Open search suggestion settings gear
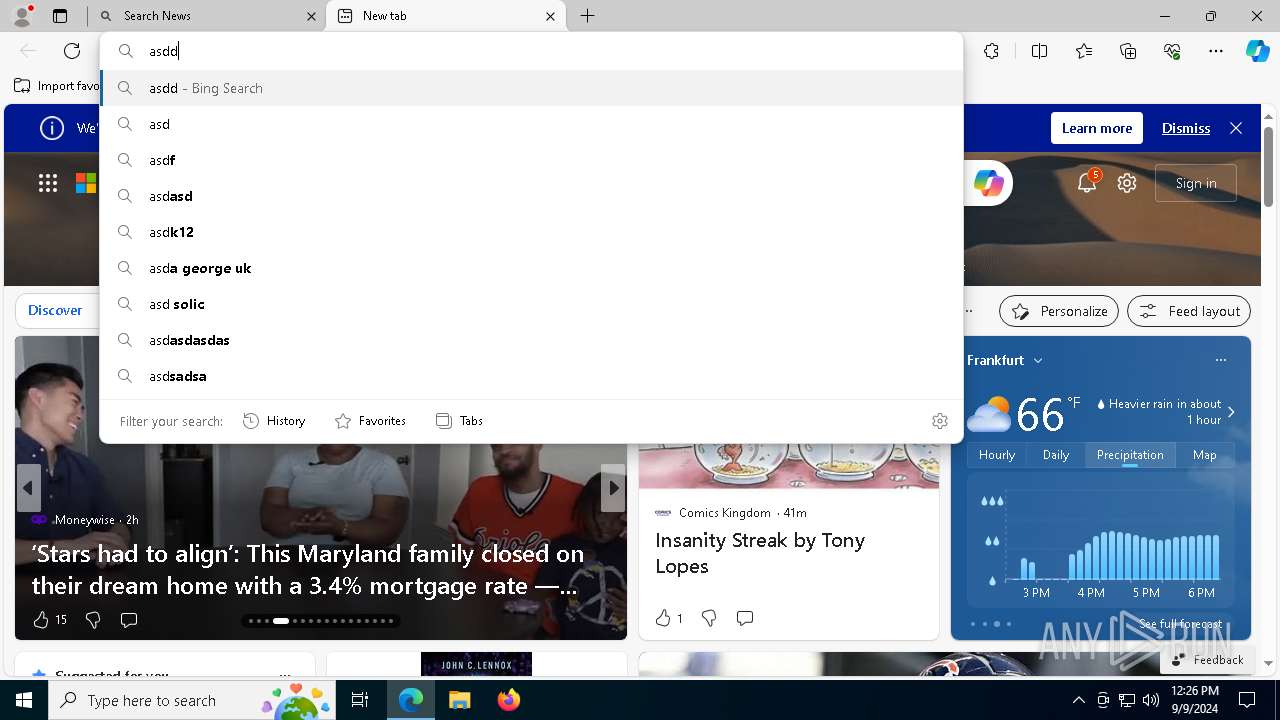 939,421
